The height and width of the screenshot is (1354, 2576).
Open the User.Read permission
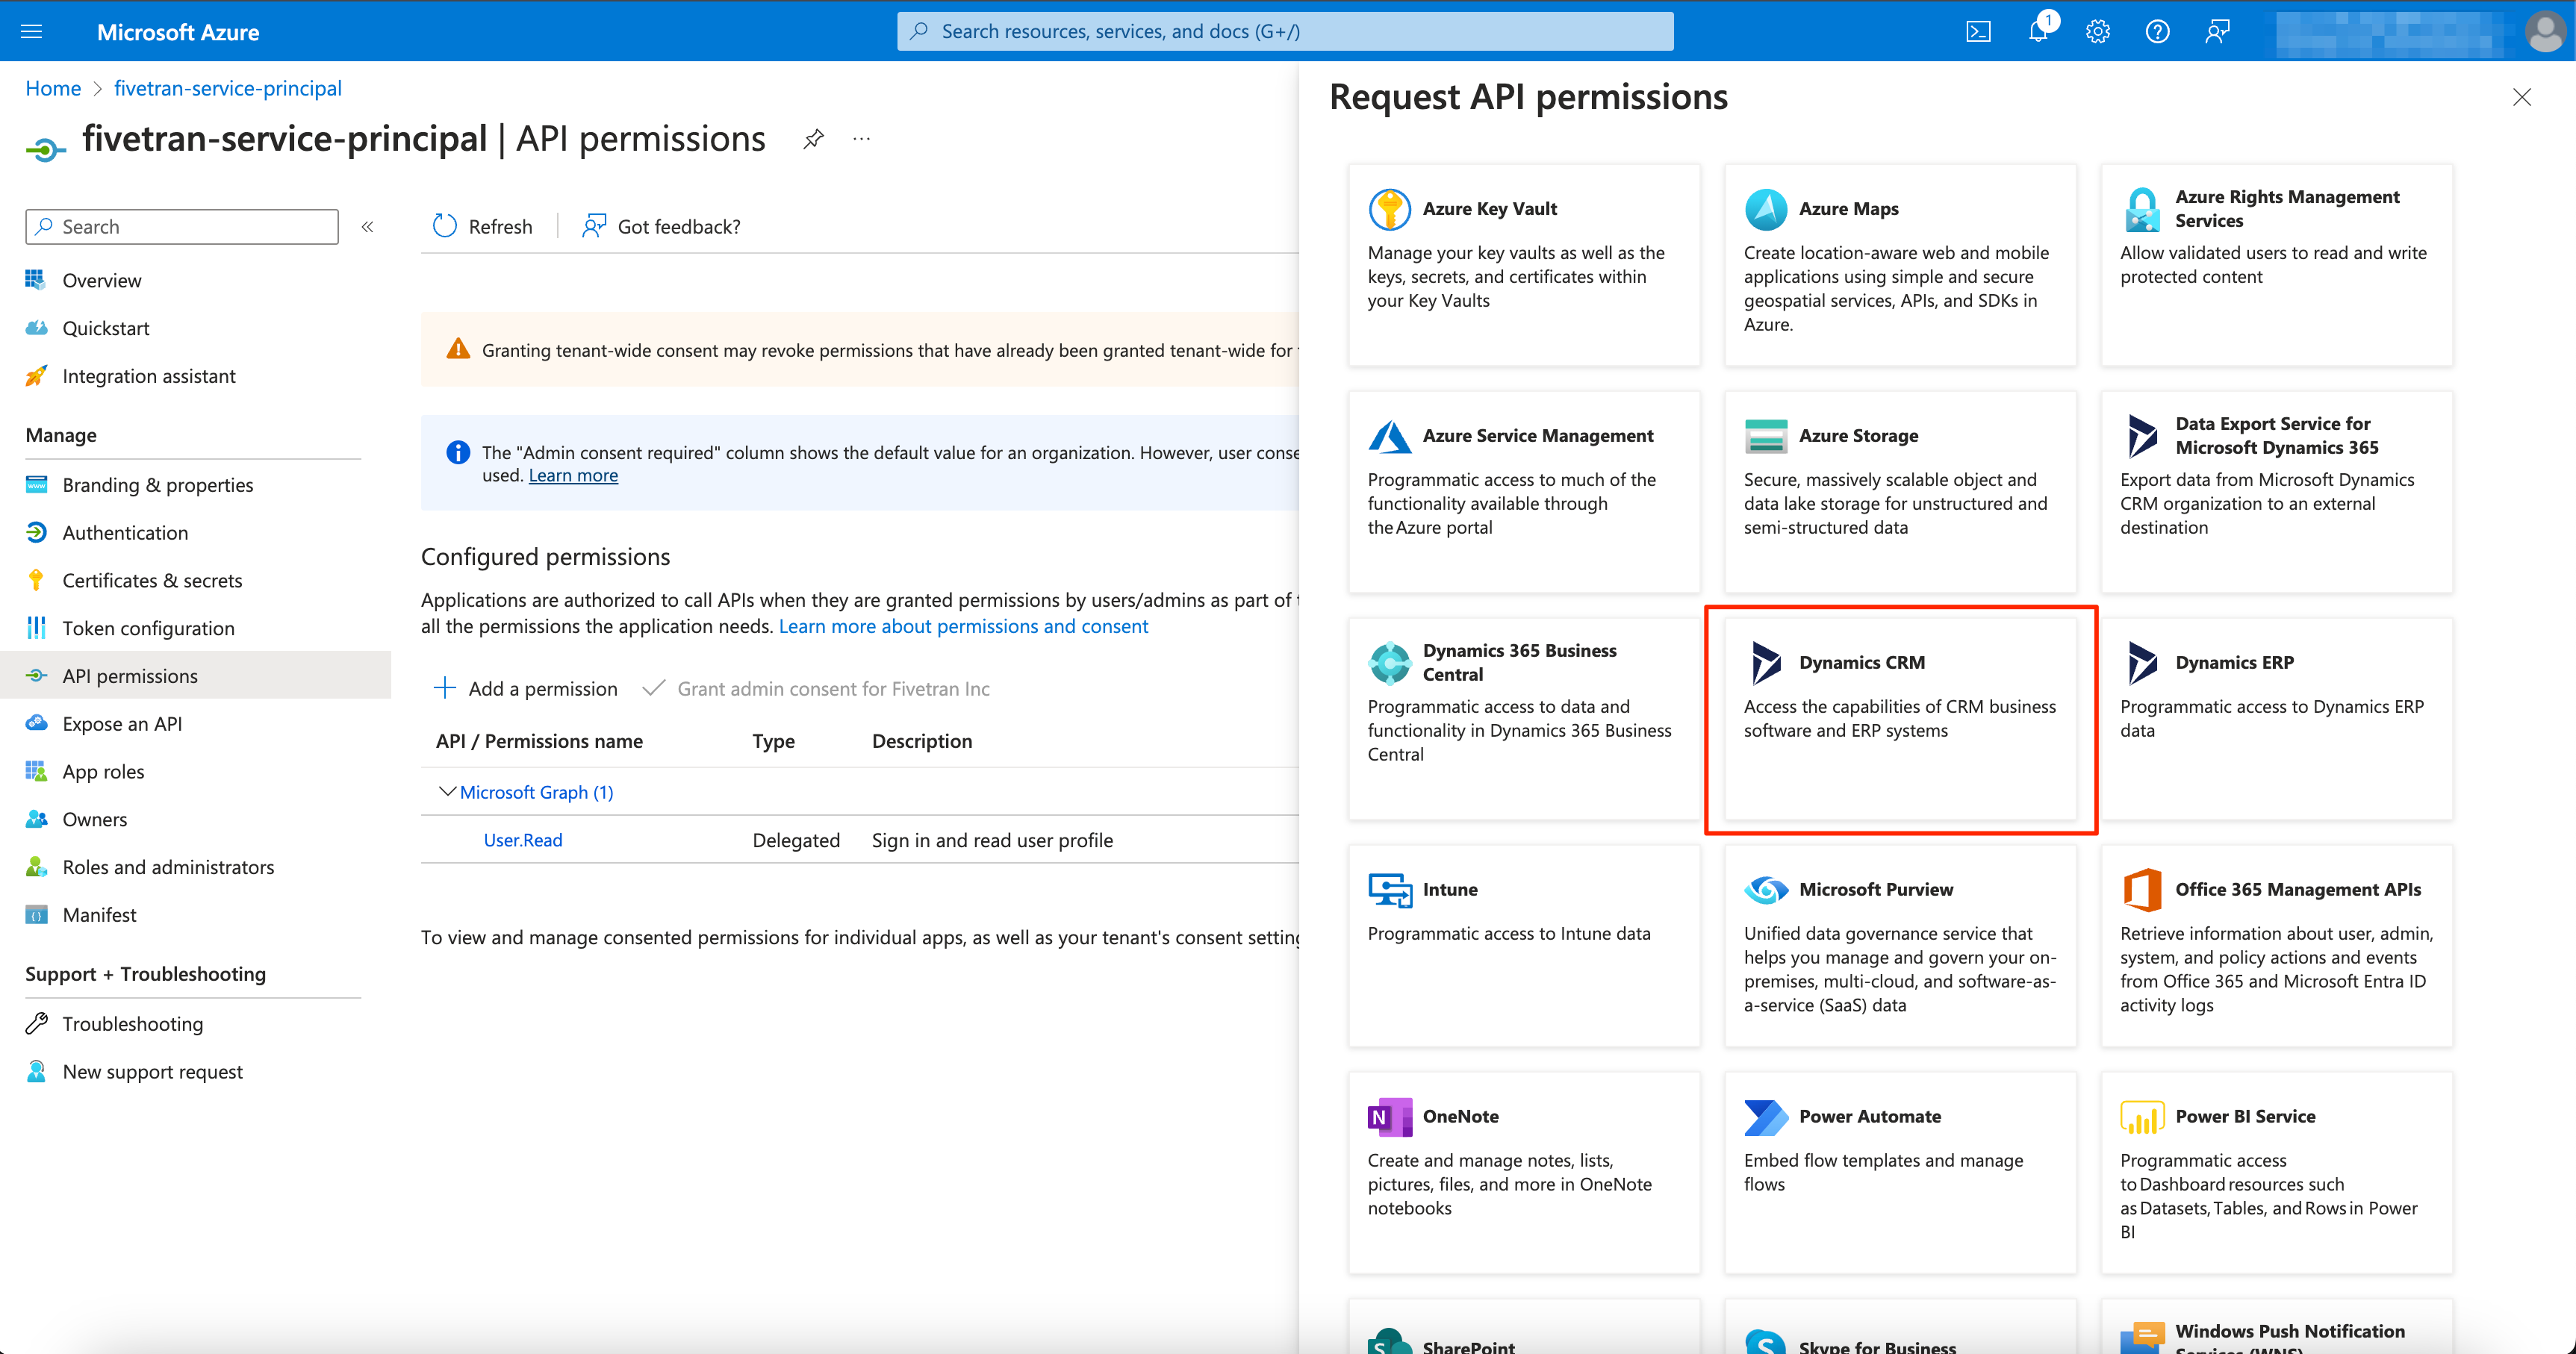pyautogui.click(x=523, y=840)
